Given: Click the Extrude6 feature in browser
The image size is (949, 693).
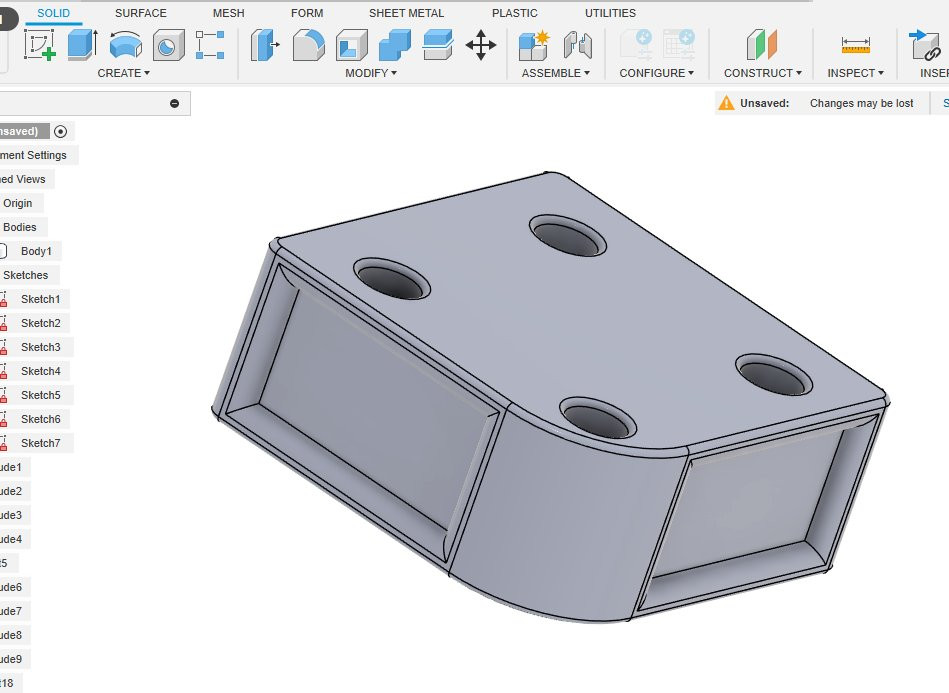Looking at the screenshot, I should [x=11, y=587].
